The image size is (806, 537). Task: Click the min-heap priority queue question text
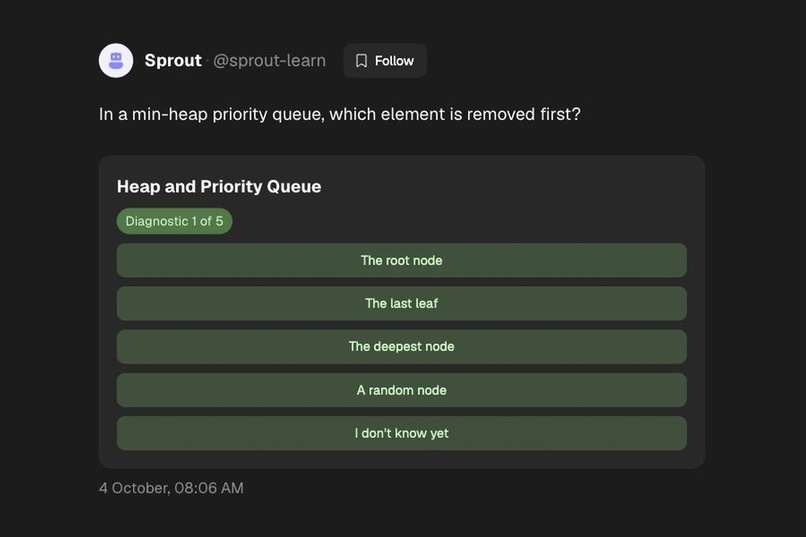339,114
